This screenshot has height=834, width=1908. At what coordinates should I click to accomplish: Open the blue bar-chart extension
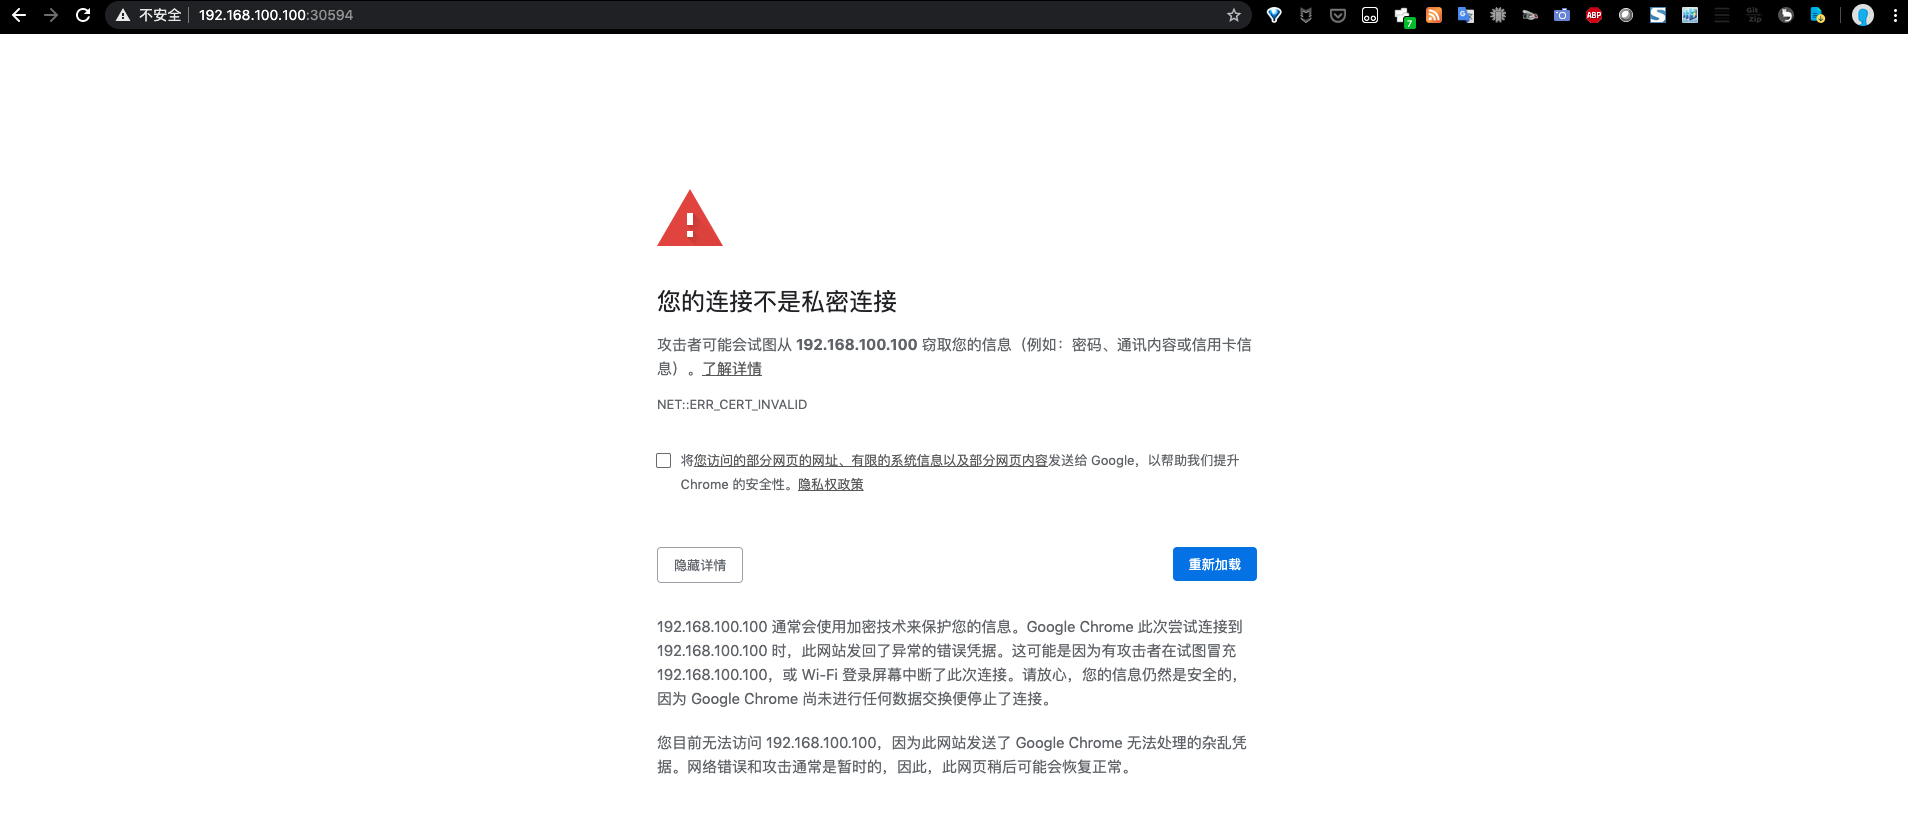(x=1690, y=15)
